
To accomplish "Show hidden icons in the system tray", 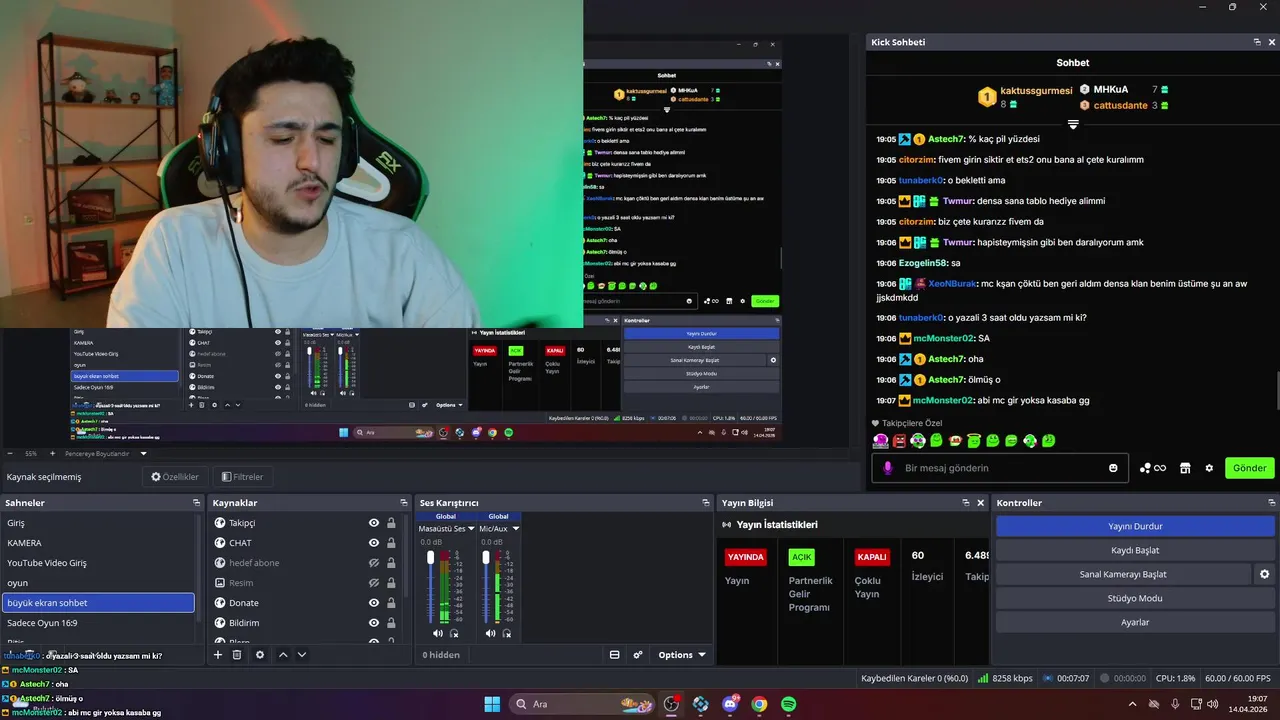I will point(1132,704).
